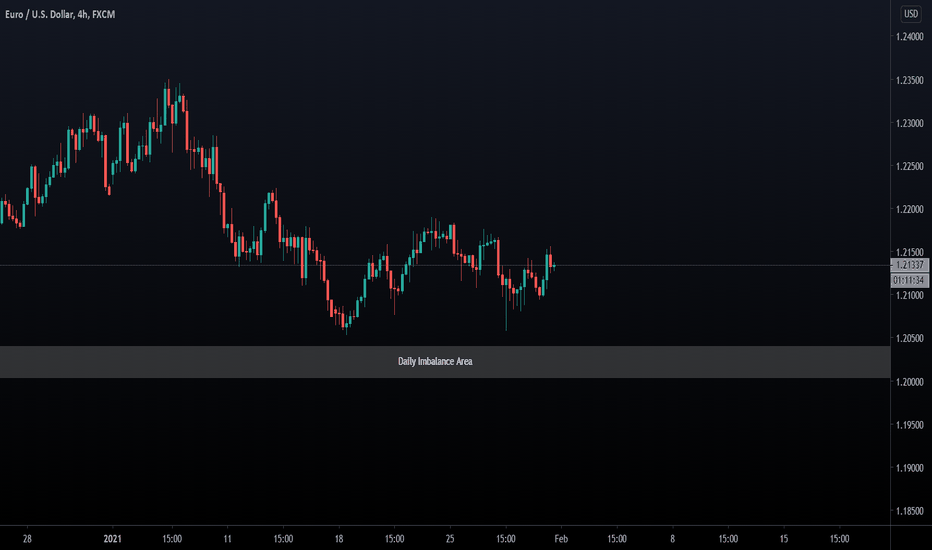
Task: Click the 1.19500 price axis label
Action: pyautogui.click(x=909, y=425)
